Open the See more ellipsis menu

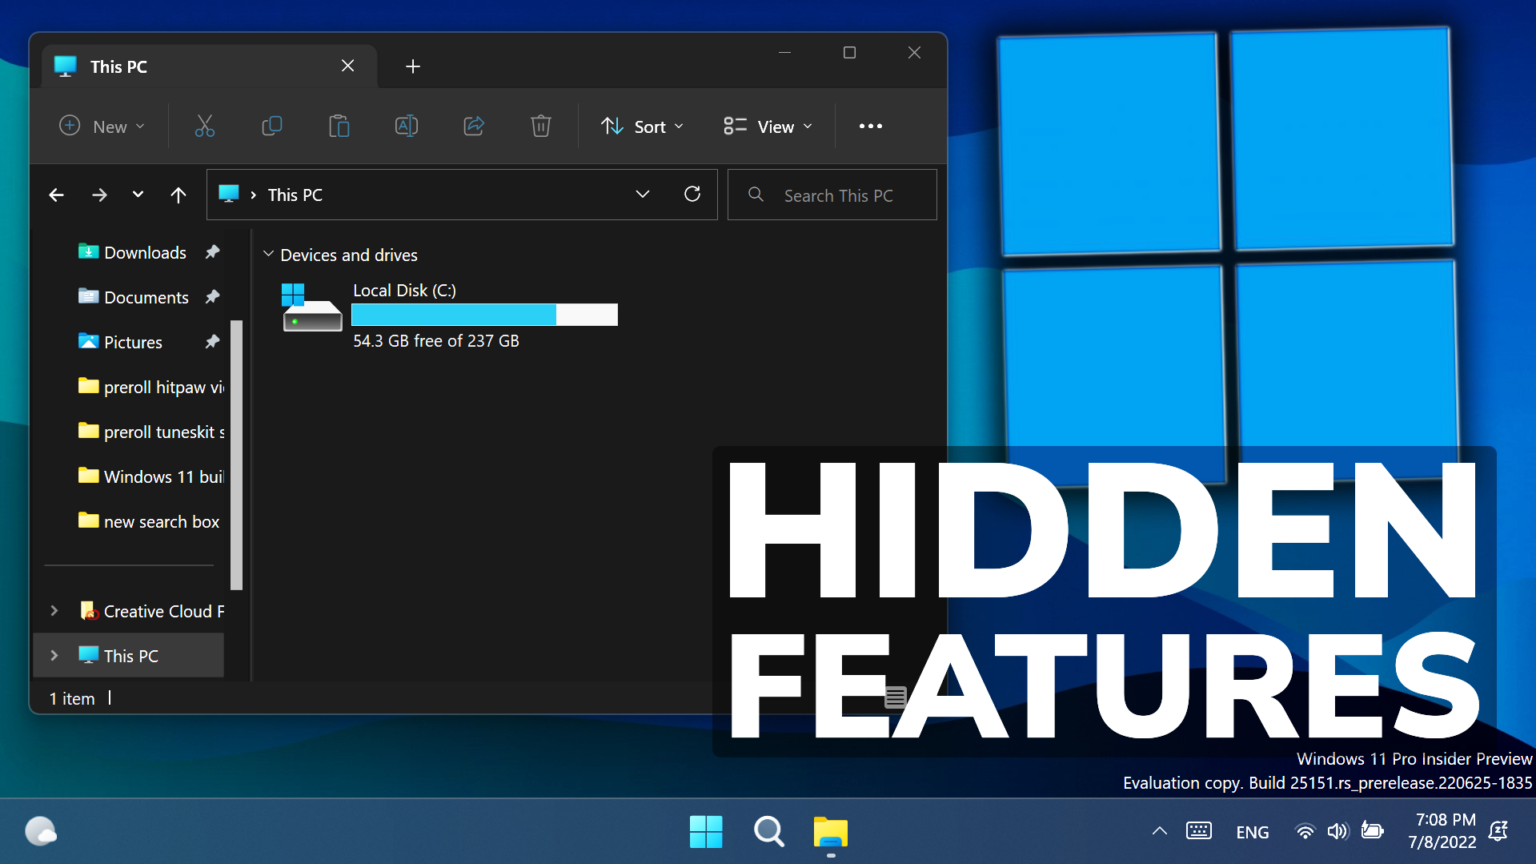869,126
